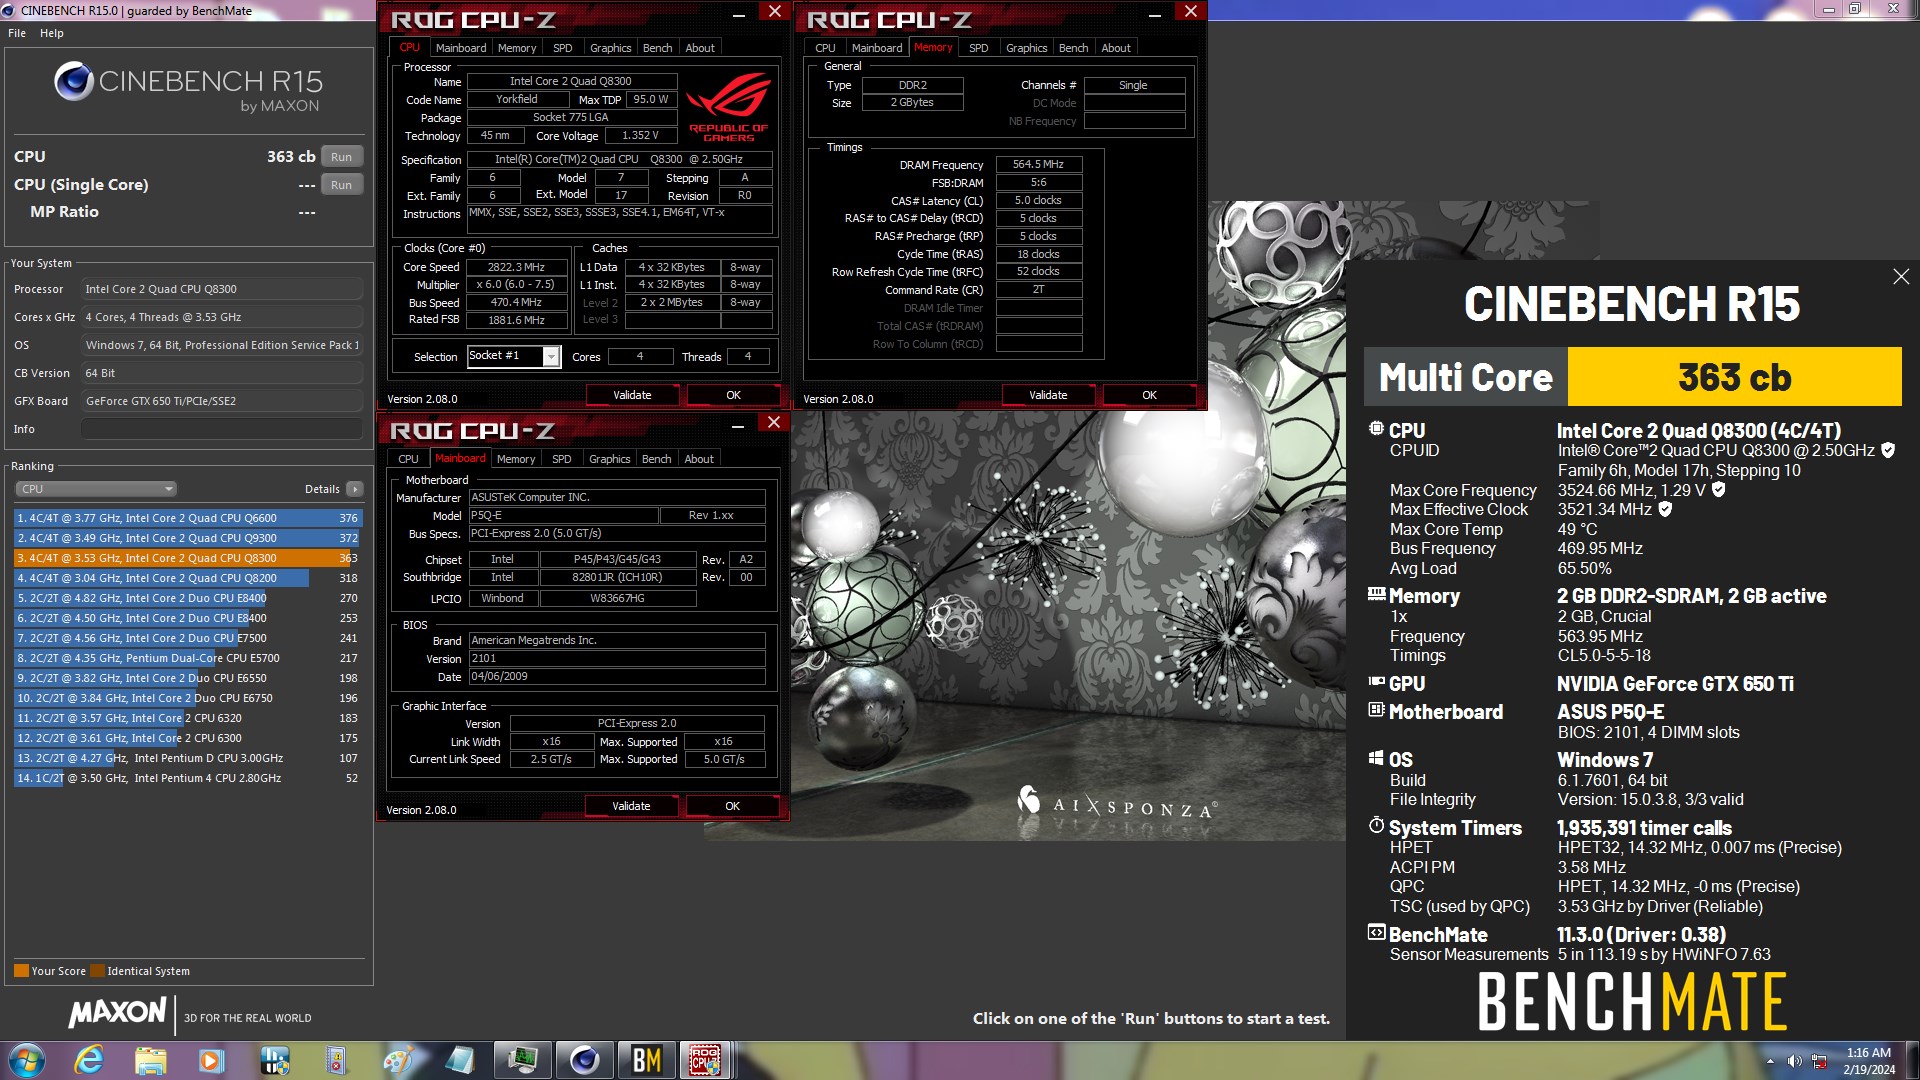
Task: Click the CPU chip icon in BenchMate panel
Action: coord(1376,429)
